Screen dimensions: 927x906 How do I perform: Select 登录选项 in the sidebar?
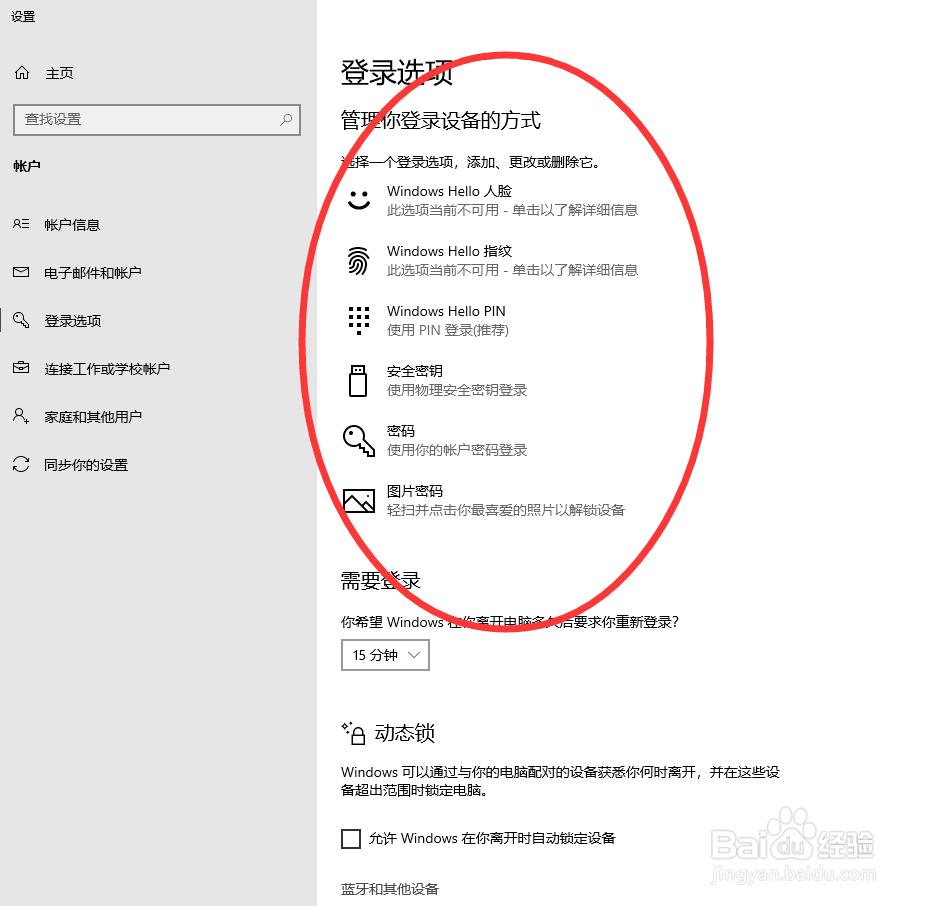click(73, 321)
